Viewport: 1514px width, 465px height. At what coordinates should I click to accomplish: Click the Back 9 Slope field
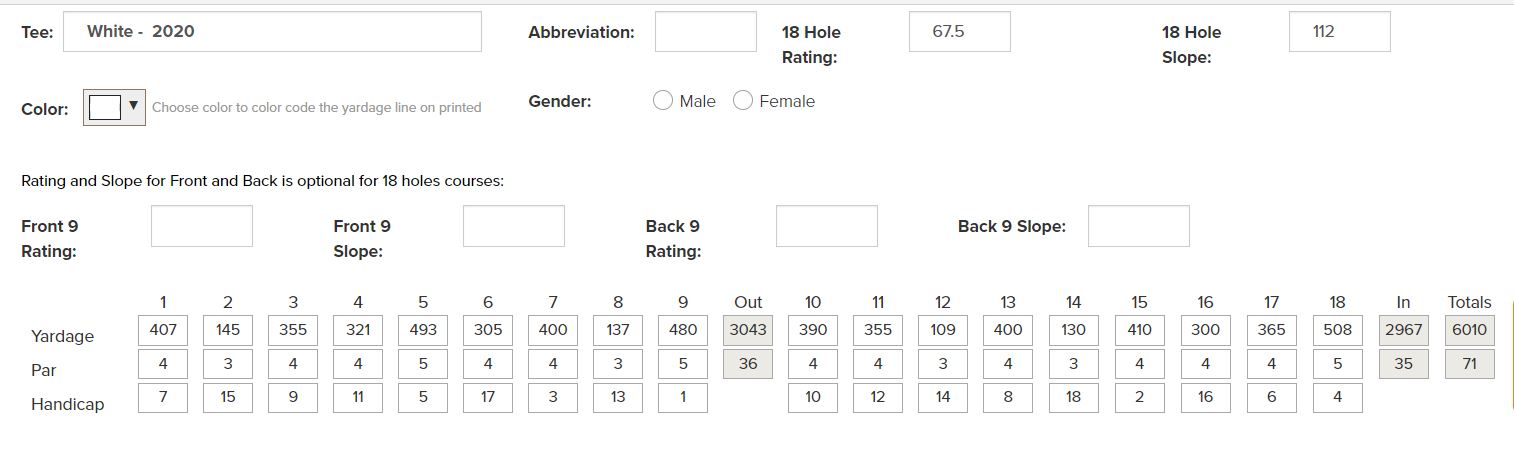(1138, 226)
